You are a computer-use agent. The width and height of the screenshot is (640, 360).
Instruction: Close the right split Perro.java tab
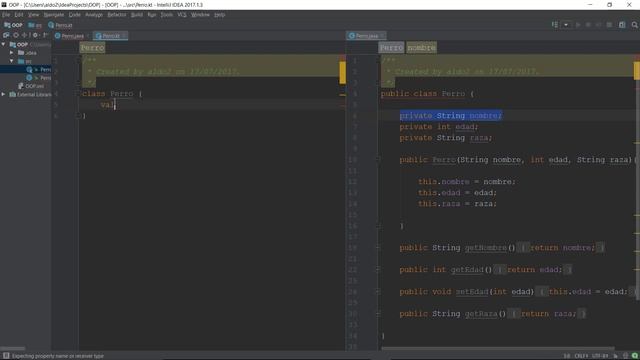[382, 36]
